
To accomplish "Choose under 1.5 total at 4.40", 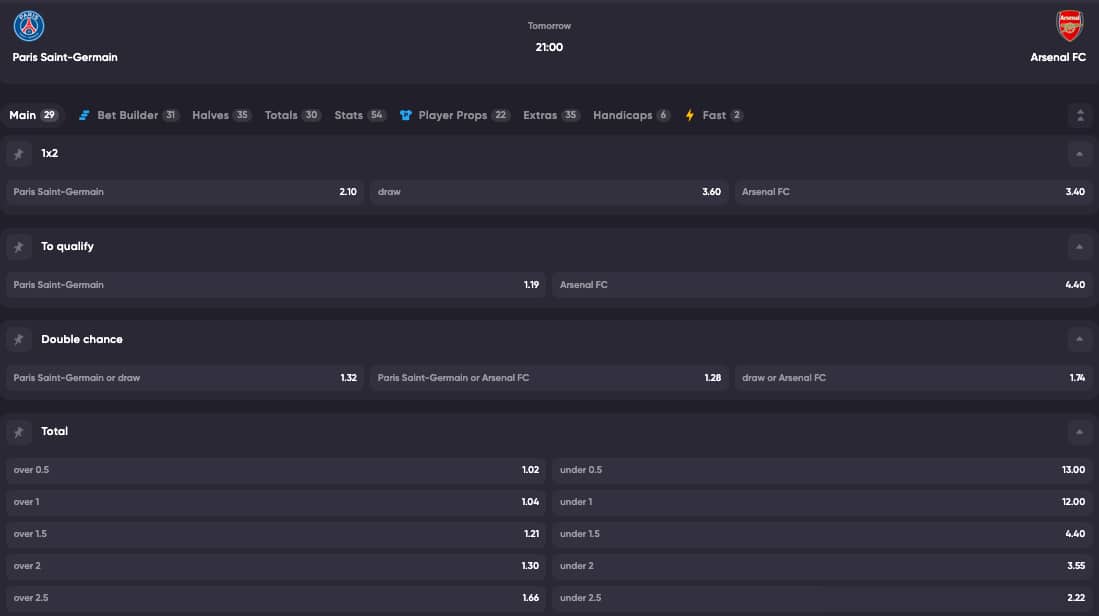I will click(x=822, y=534).
